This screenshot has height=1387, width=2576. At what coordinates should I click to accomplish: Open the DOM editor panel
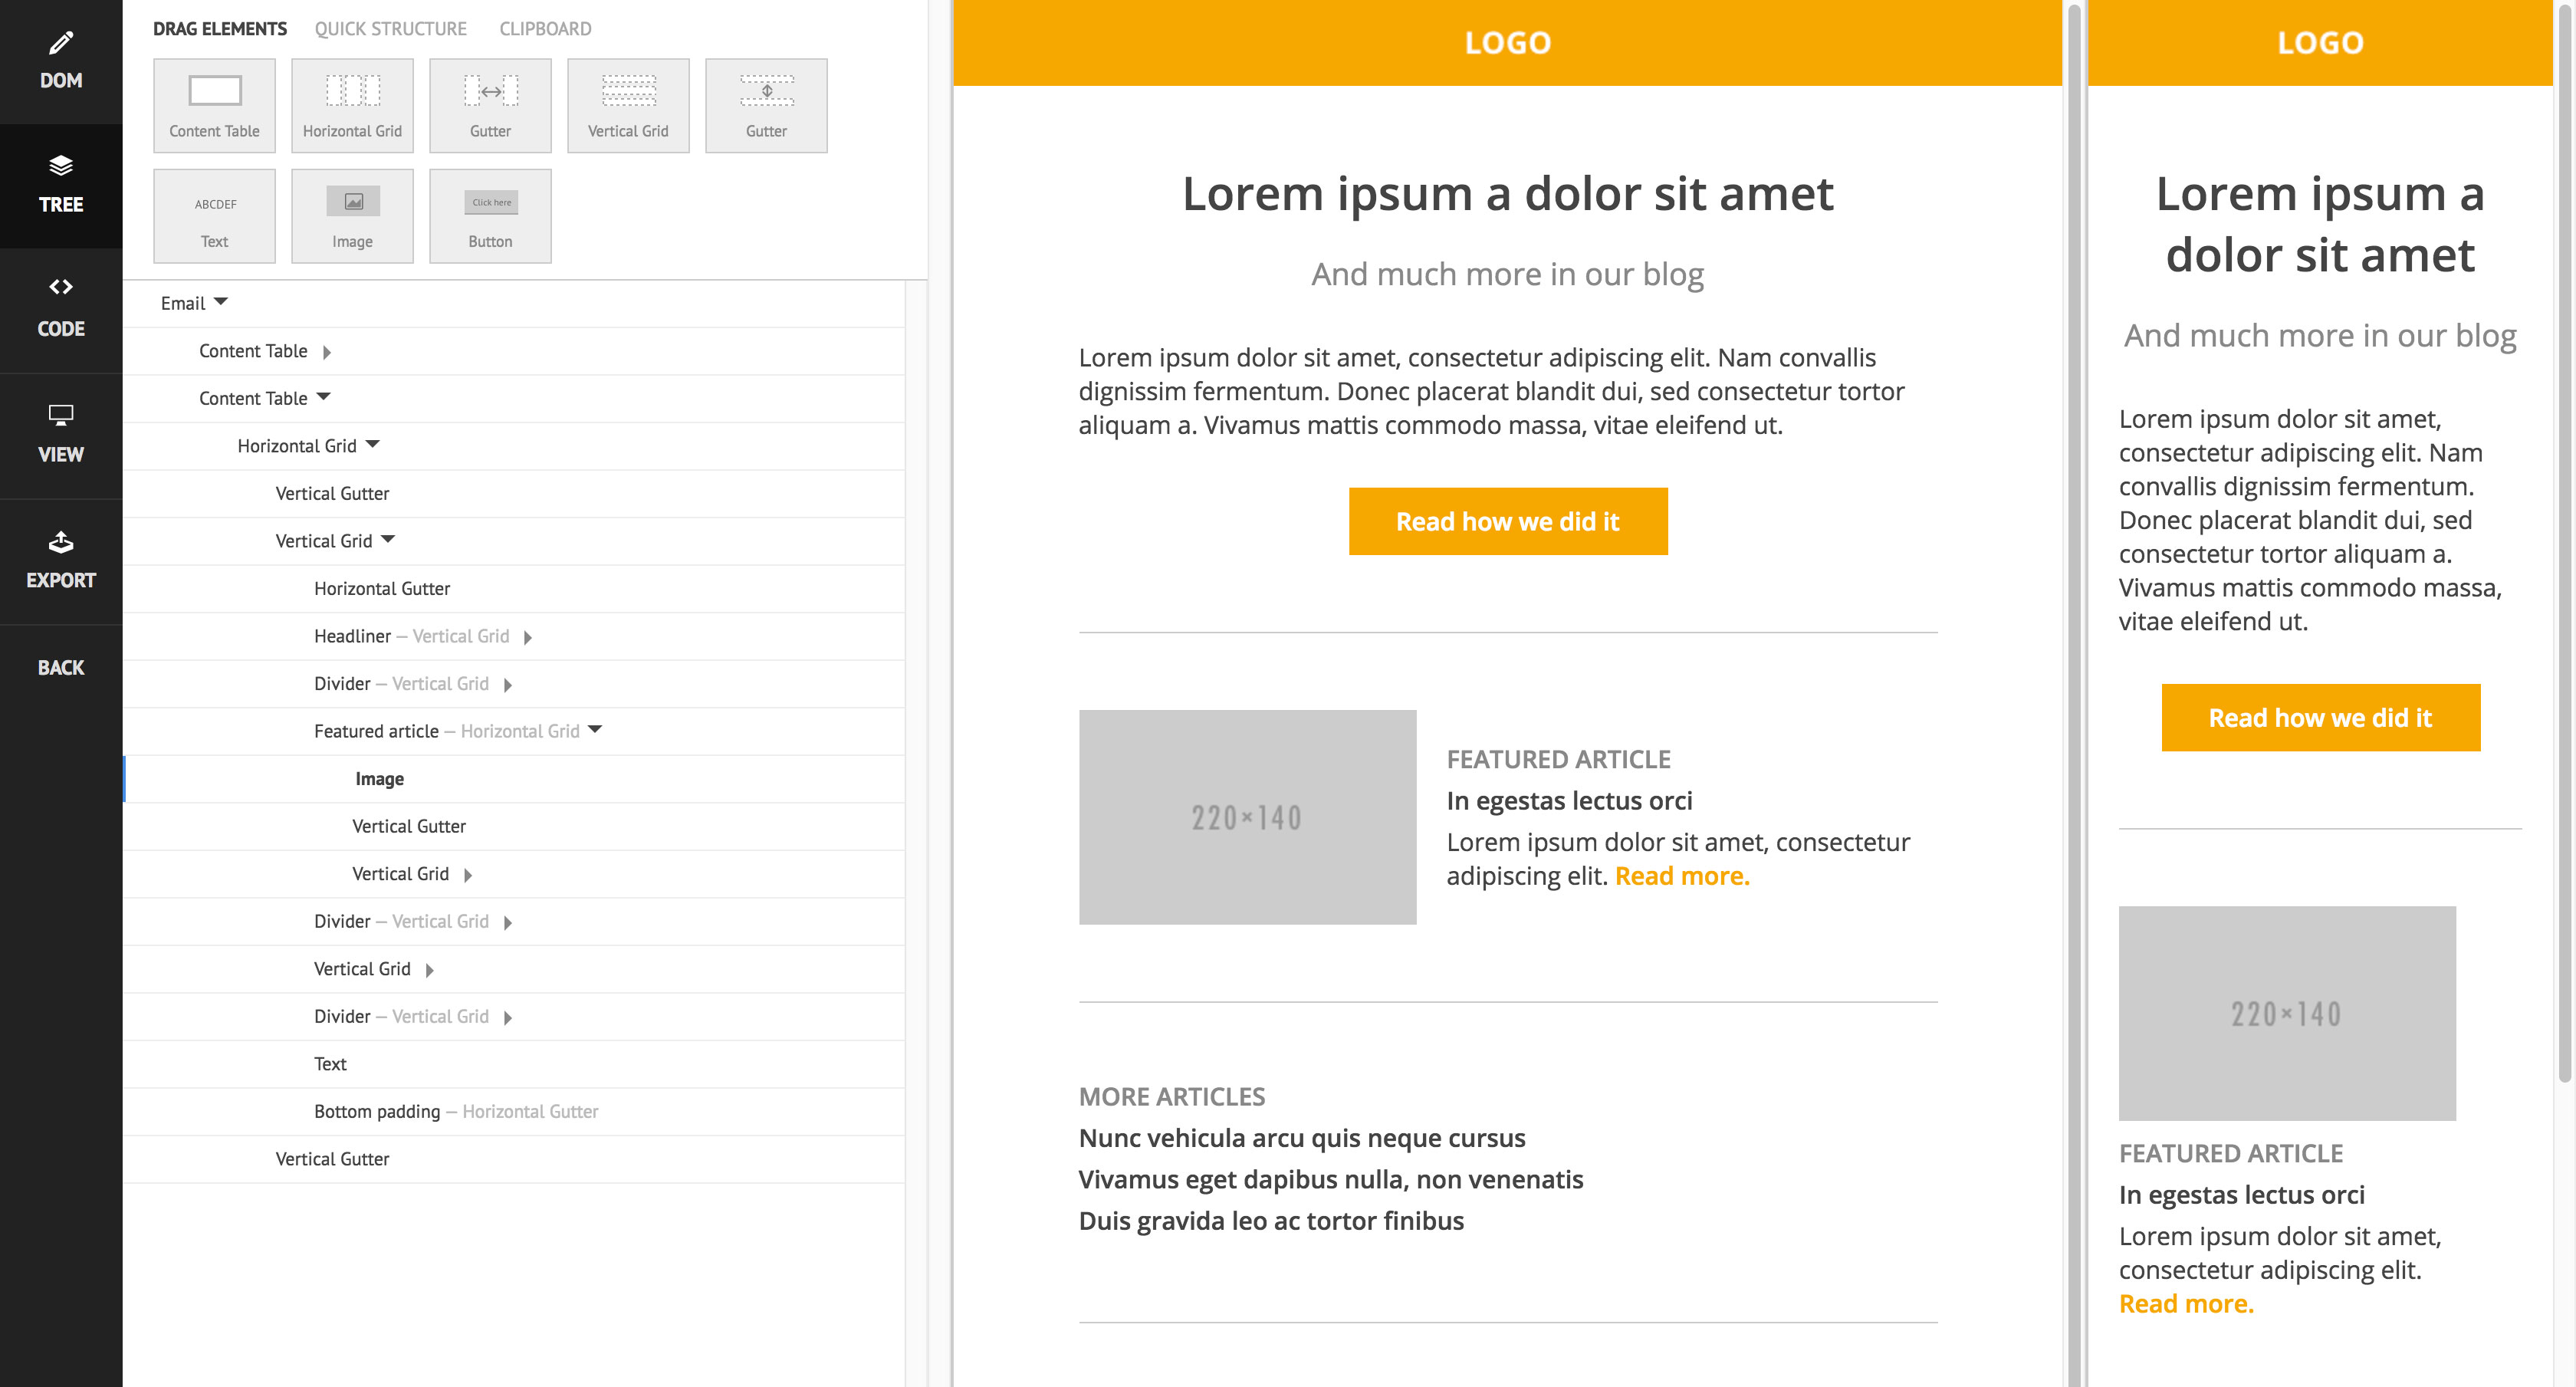(61, 60)
